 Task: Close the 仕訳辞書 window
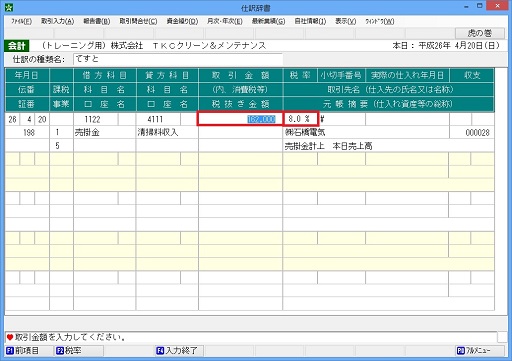(497, 6)
